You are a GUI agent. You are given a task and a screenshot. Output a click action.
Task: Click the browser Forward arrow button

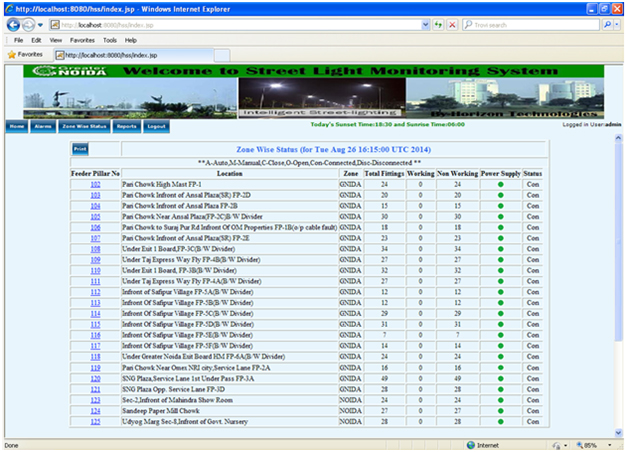click(29, 24)
